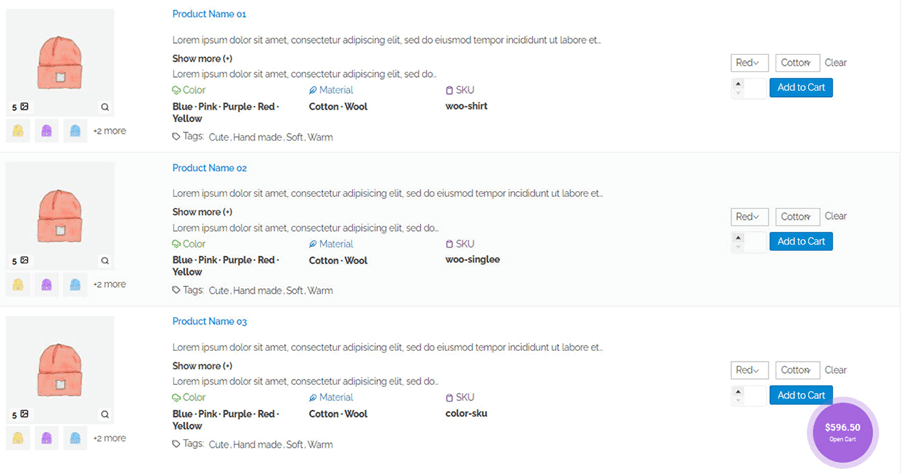Open gallery count icon on Product 03 image

pos(24,415)
